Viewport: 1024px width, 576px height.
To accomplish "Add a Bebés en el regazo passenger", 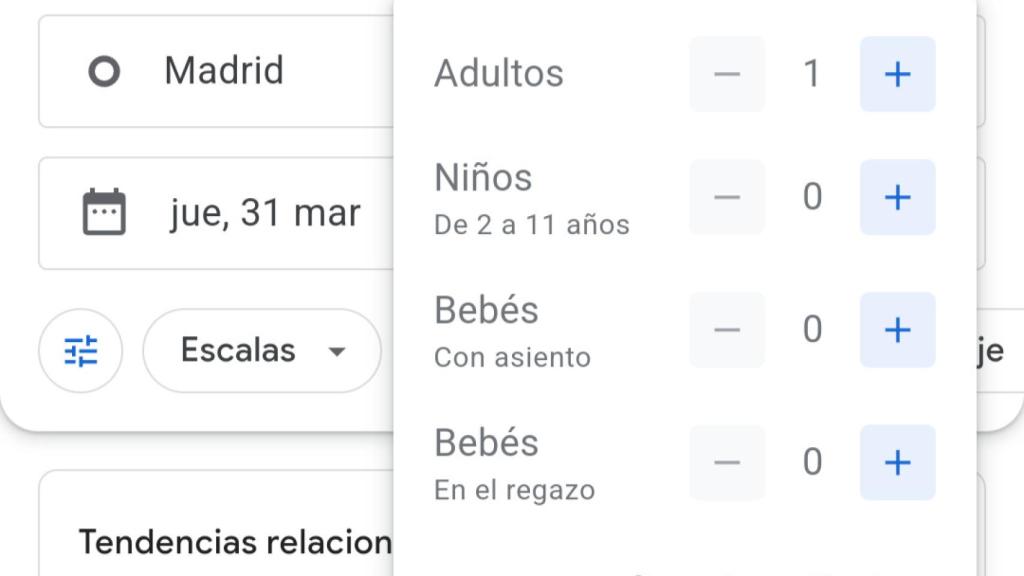I will coord(897,462).
